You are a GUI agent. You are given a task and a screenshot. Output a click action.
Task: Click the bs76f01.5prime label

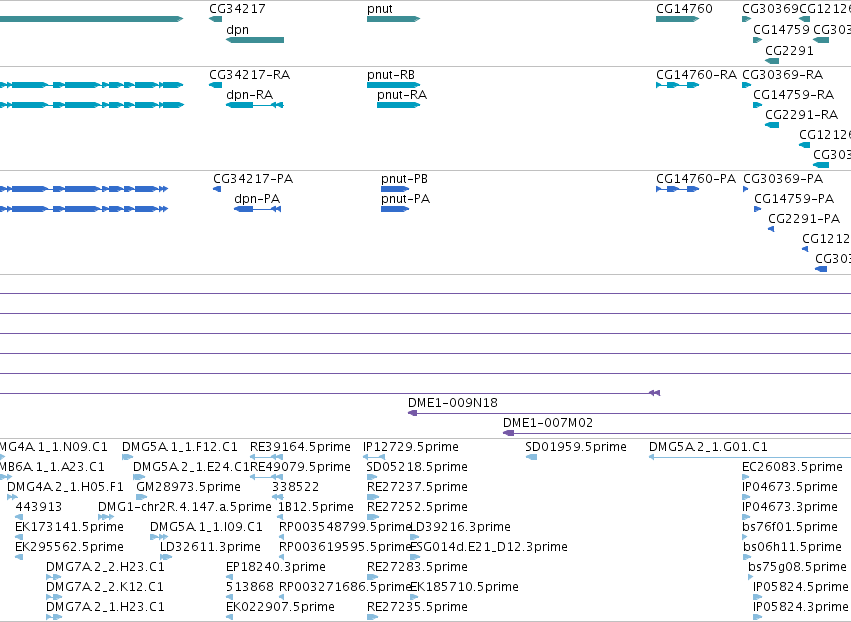point(790,528)
